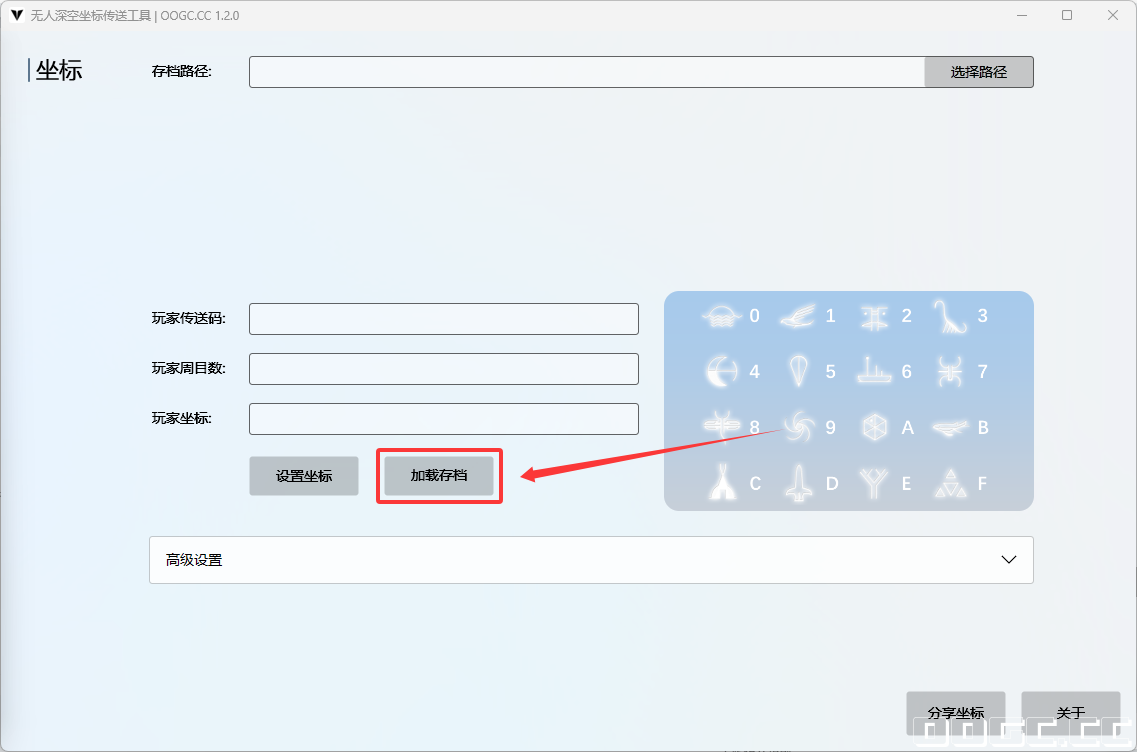Viewport: 1137px width, 752px height.
Task: Pick the triangles glyph labeled F
Action: pyautogui.click(x=949, y=484)
